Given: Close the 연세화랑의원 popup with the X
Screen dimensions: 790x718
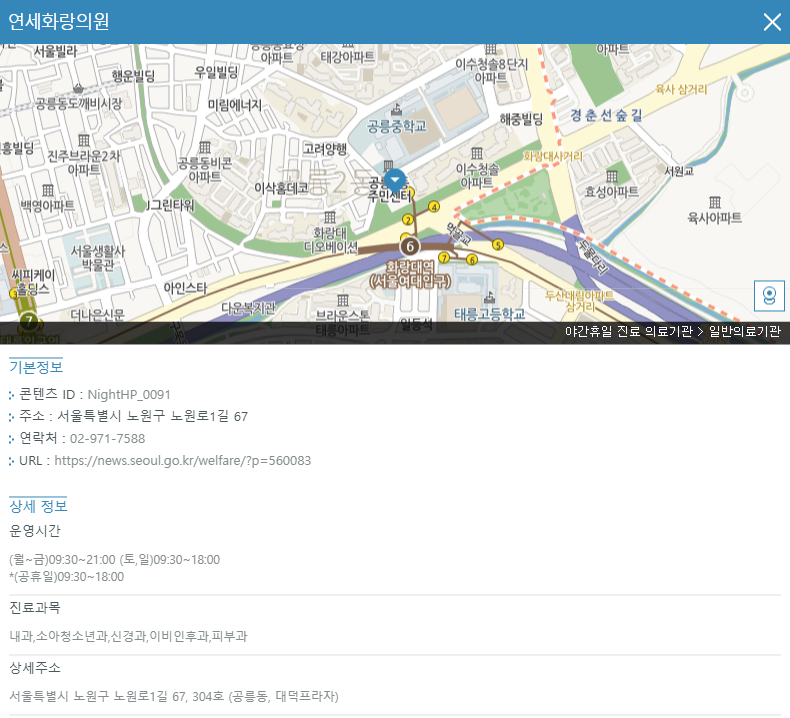Looking at the screenshot, I should coord(772,22).
